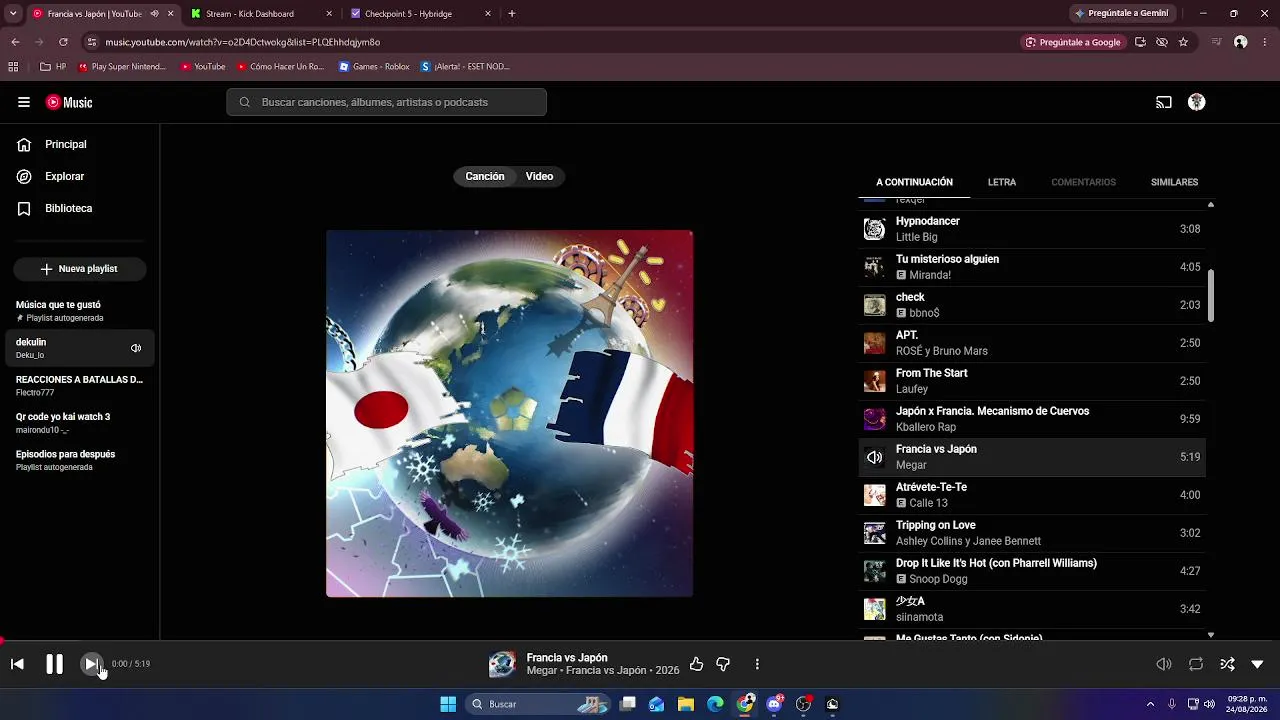The height and width of the screenshot is (720, 1280).
Task: Skip to the next track
Action: 91,664
